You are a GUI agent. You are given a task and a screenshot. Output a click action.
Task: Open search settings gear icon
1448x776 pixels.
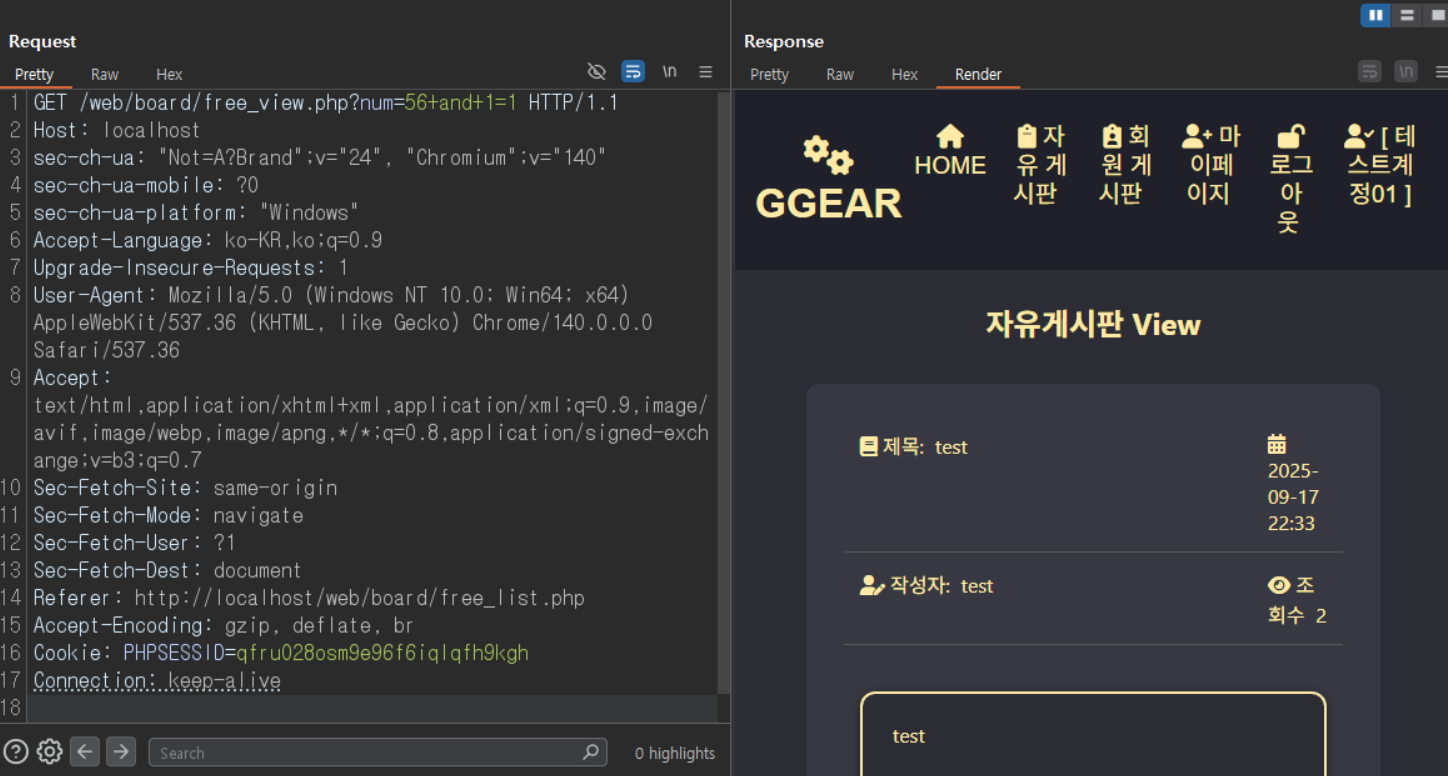(49, 751)
